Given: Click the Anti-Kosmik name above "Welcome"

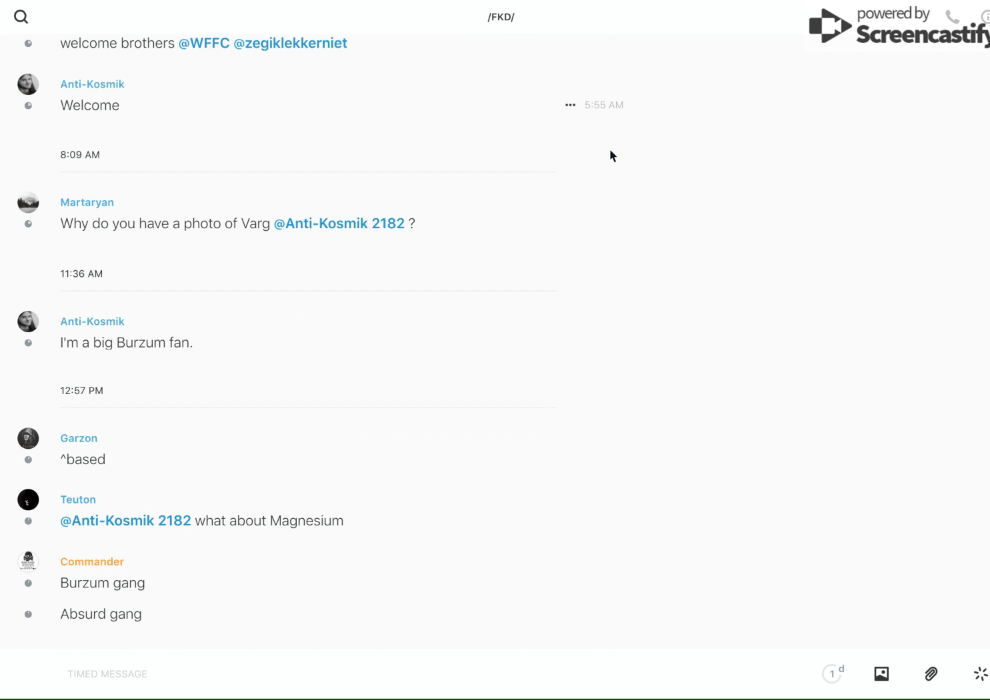Looking at the screenshot, I should click(x=92, y=84).
